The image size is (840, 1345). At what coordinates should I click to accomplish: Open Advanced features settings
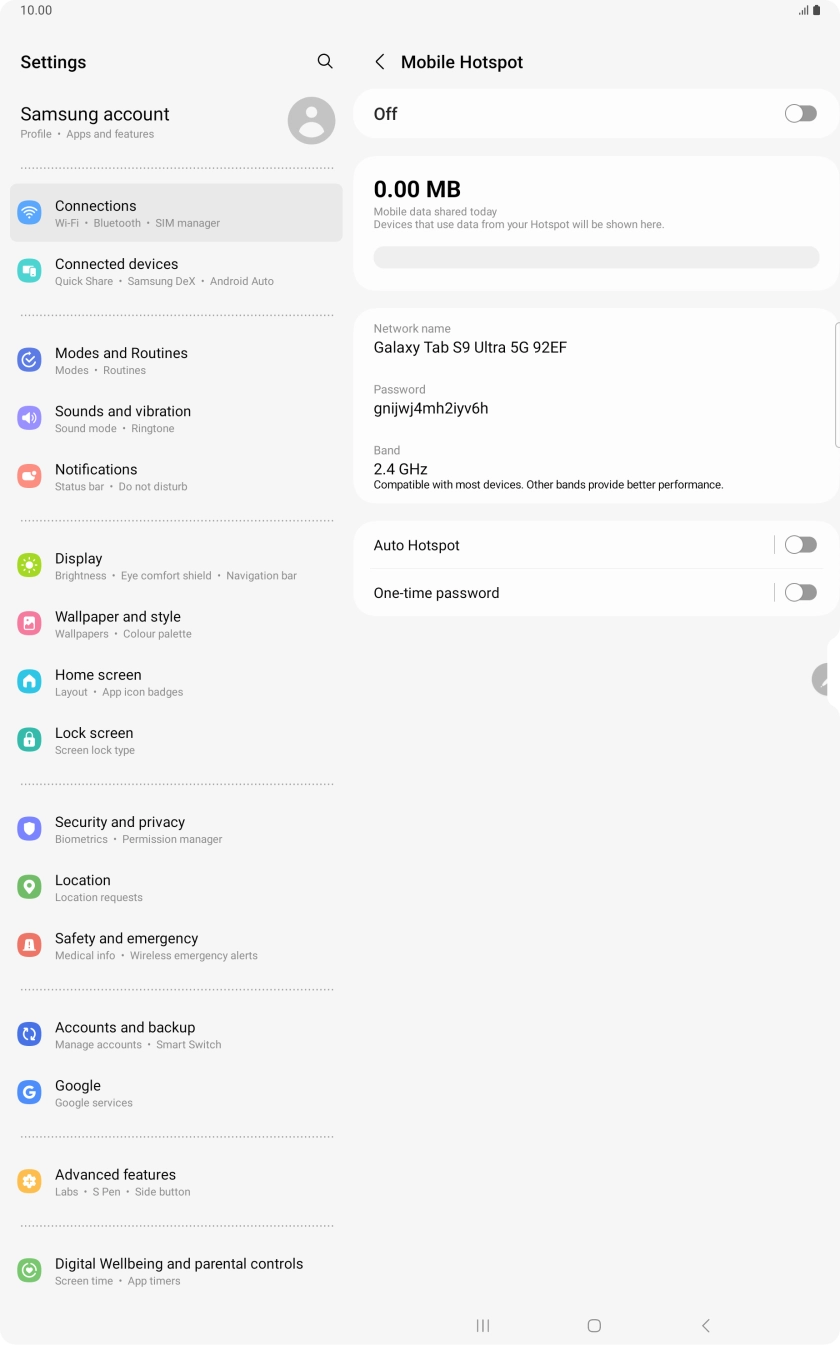pos(176,1182)
